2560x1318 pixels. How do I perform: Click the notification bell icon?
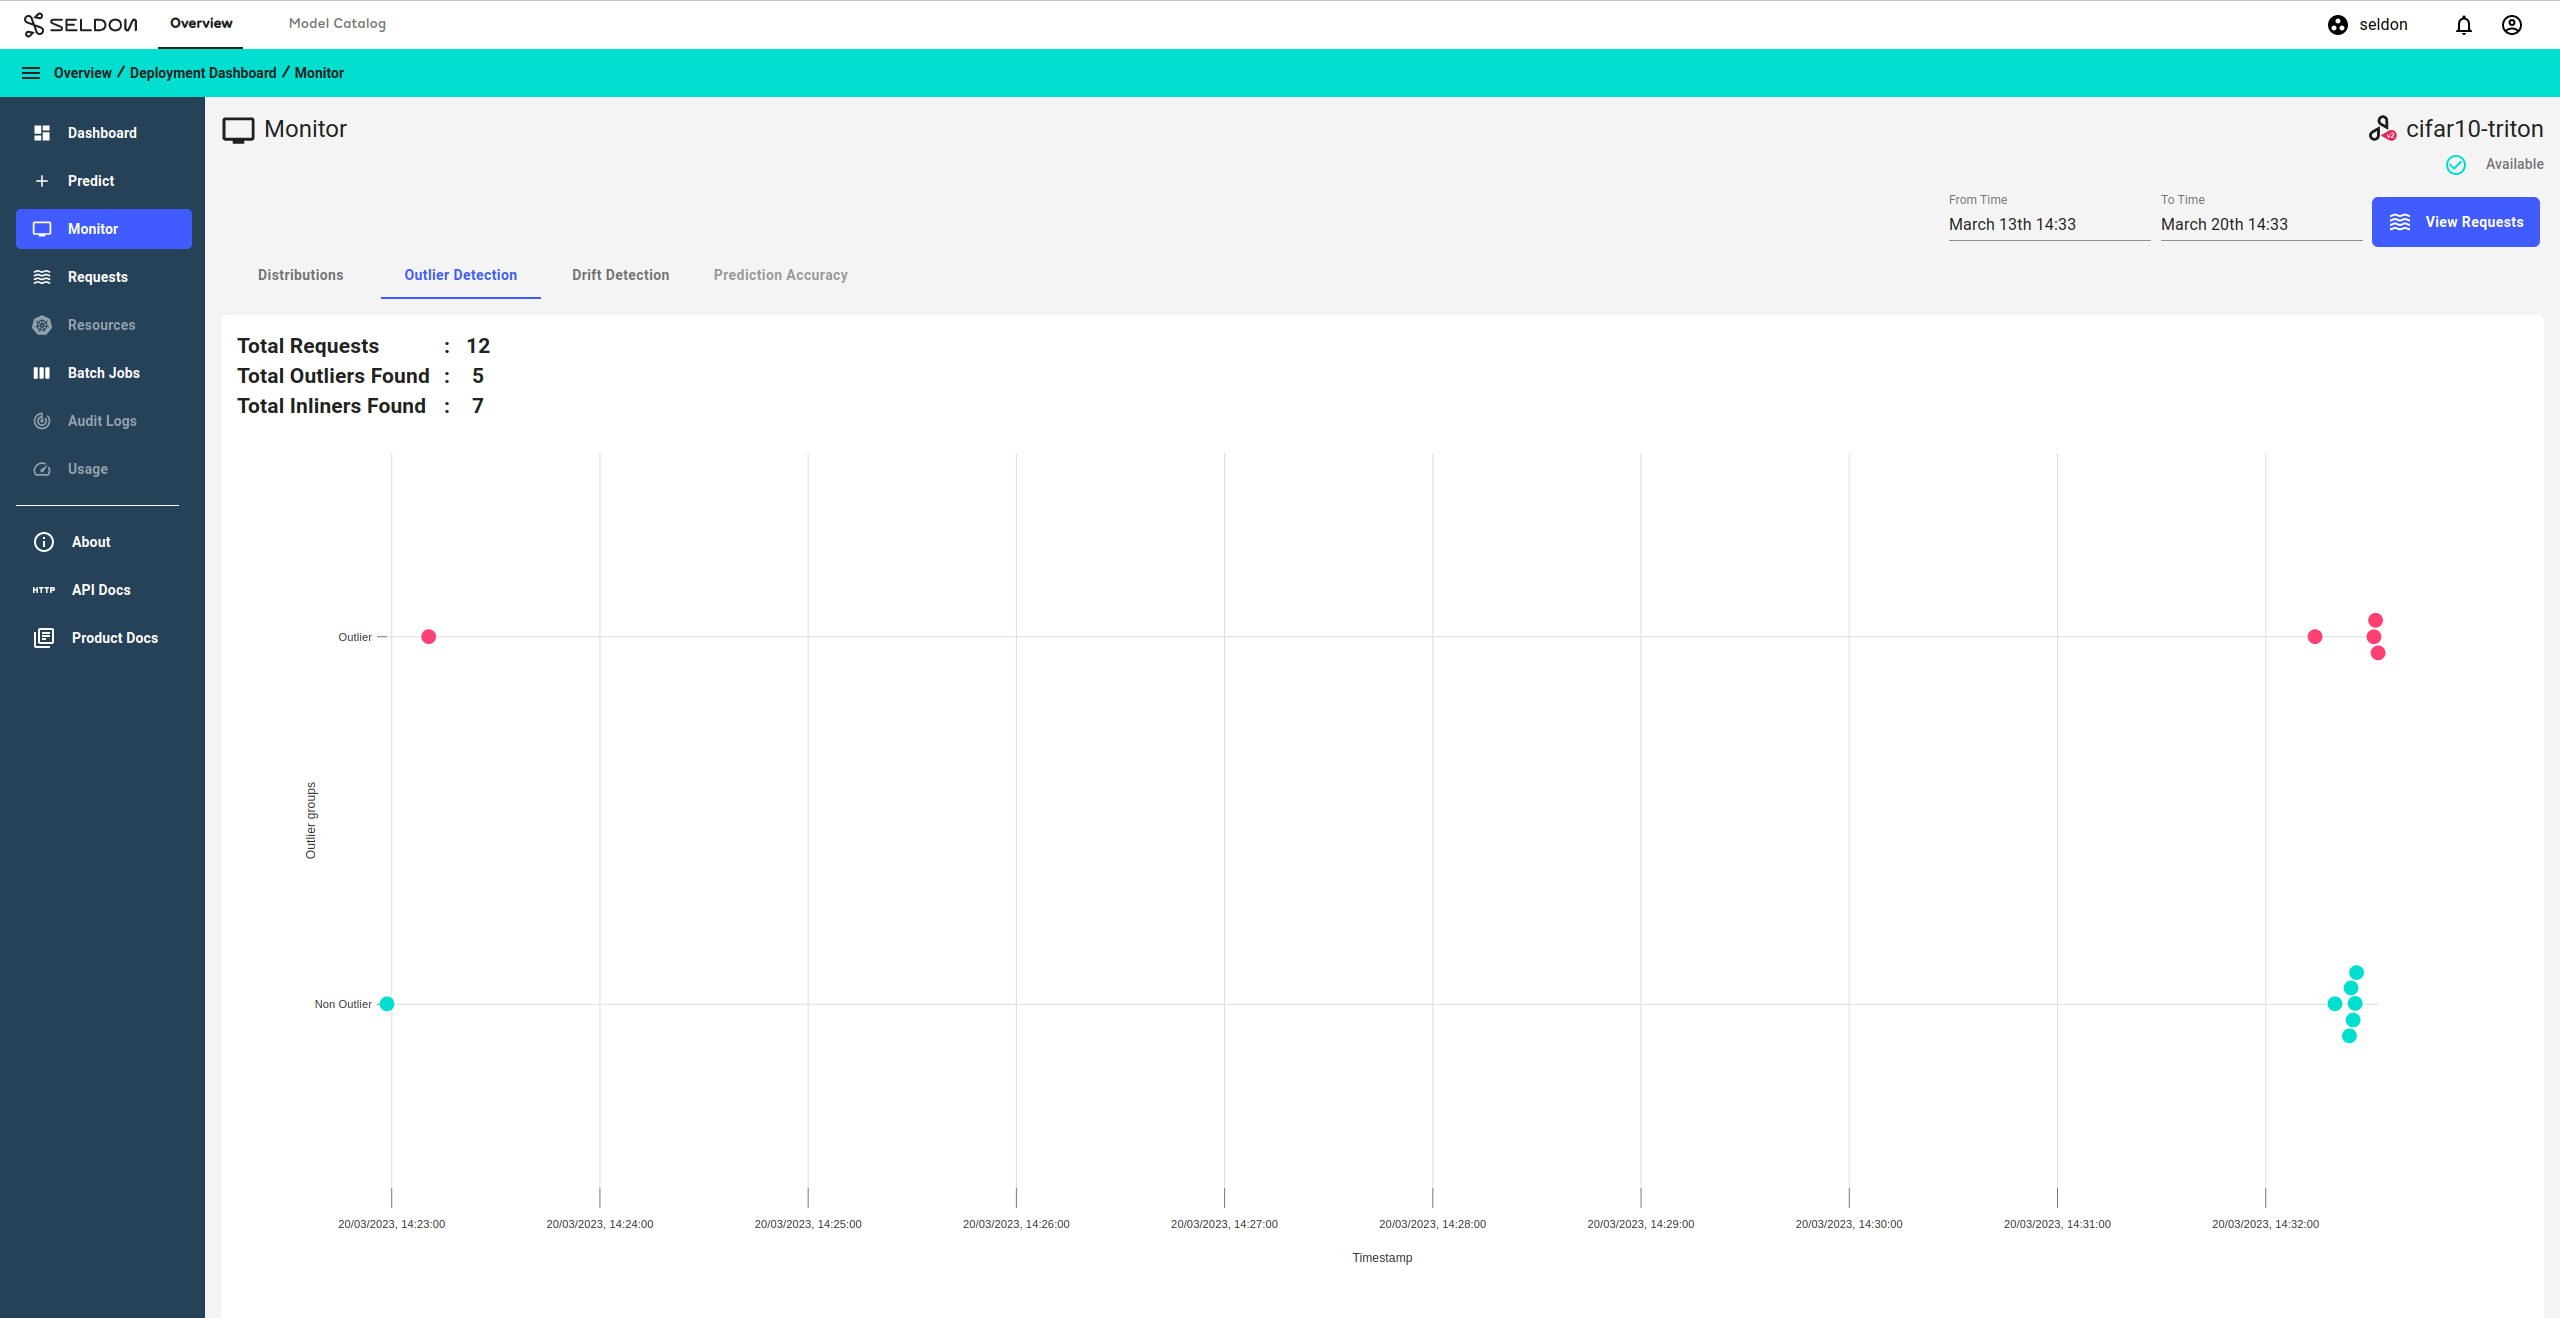pyautogui.click(x=2464, y=25)
